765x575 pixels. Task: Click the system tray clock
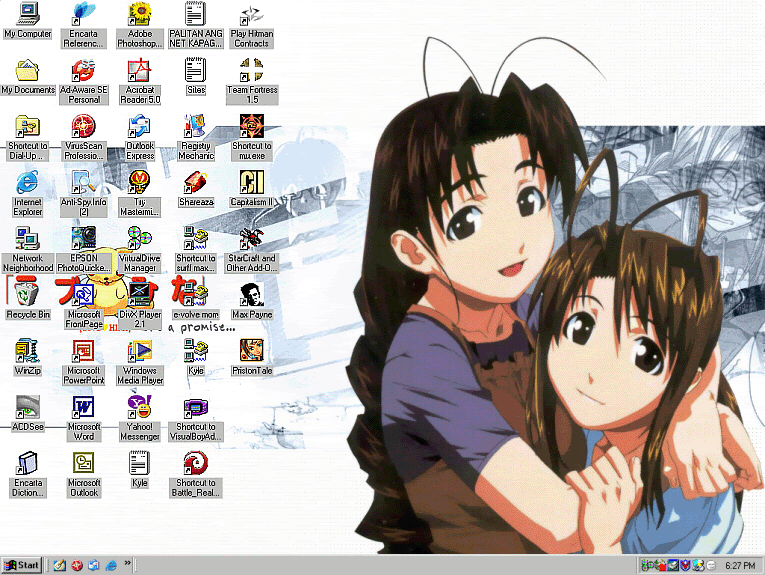[x=740, y=566]
